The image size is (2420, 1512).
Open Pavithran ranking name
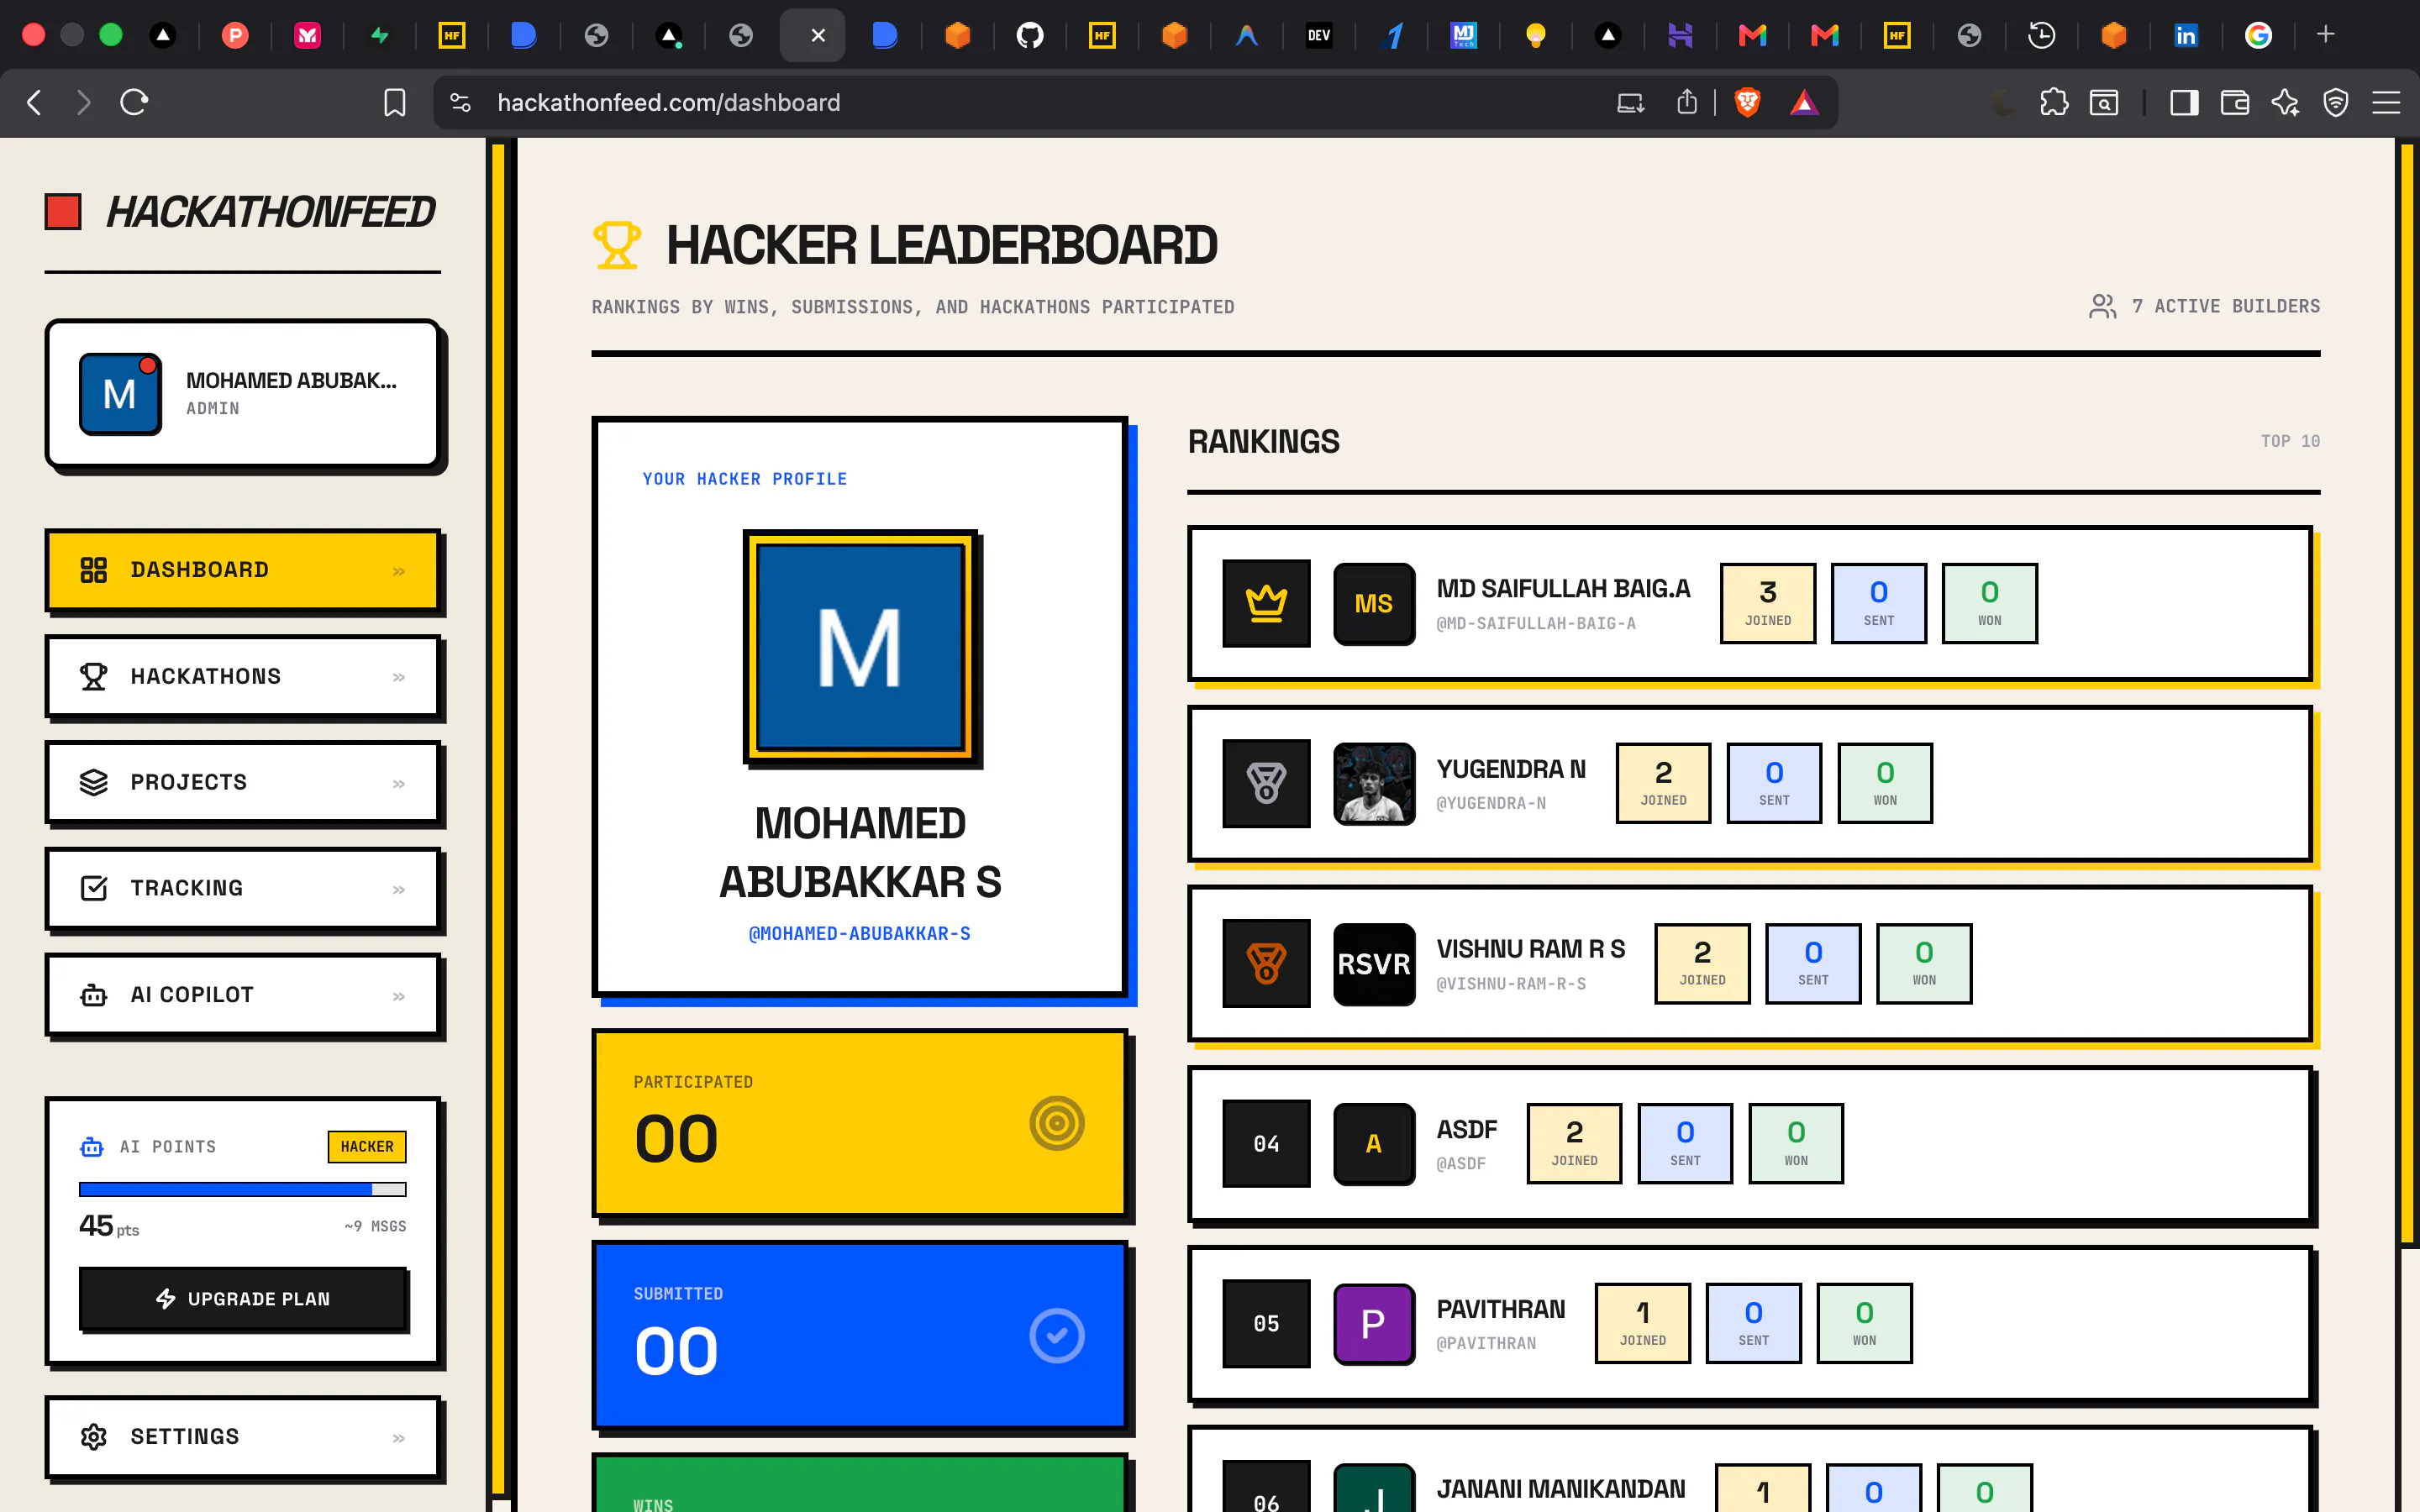tap(1501, 1309)
